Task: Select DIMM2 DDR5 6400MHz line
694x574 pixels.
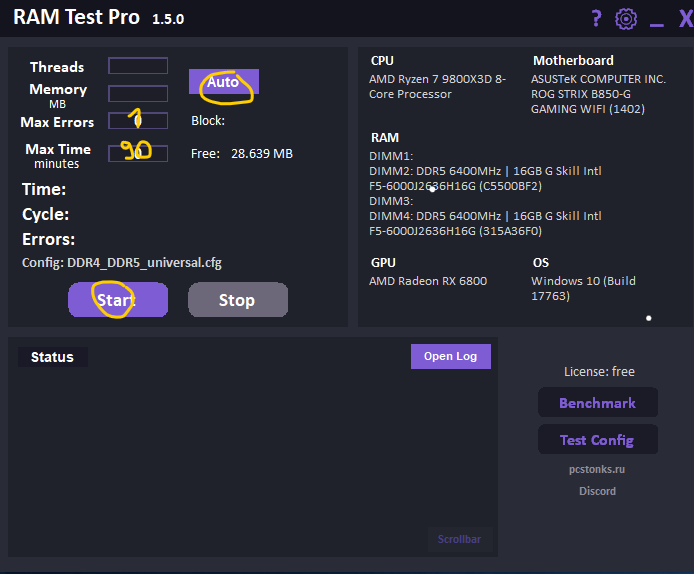Action: coord(485,171)
